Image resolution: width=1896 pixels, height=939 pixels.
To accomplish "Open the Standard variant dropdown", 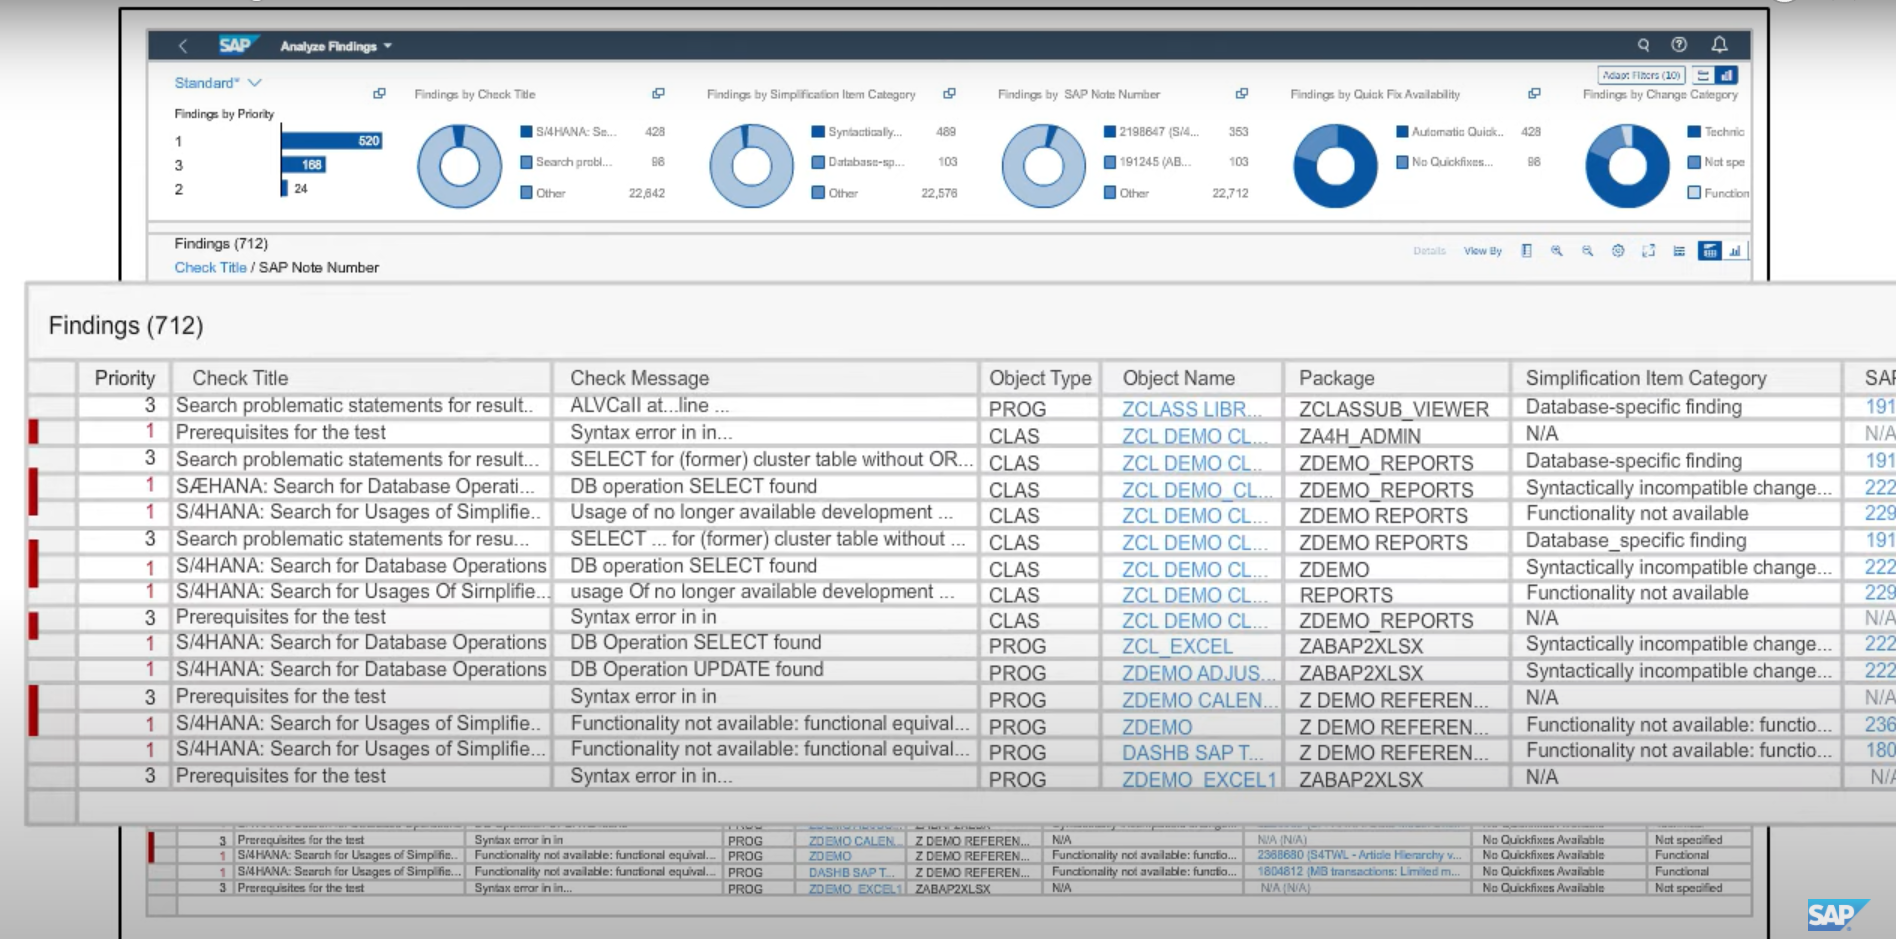I will (215, 82).
